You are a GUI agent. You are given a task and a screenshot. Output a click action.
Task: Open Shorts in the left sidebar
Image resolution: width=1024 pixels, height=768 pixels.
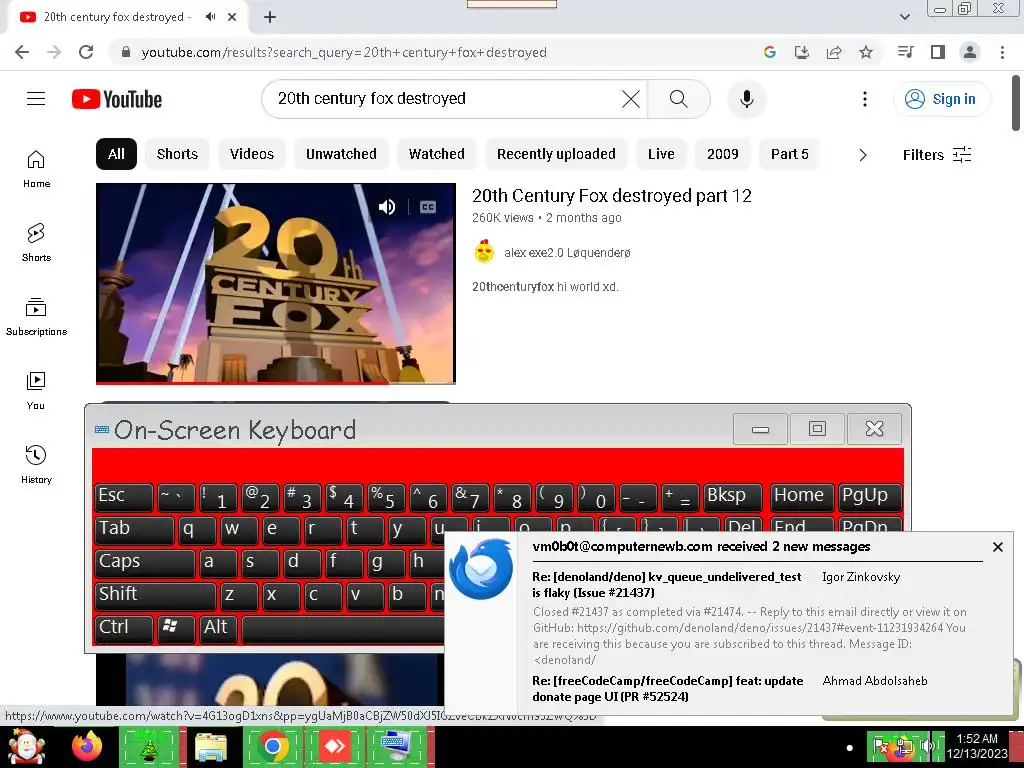(x=36, y=242)
